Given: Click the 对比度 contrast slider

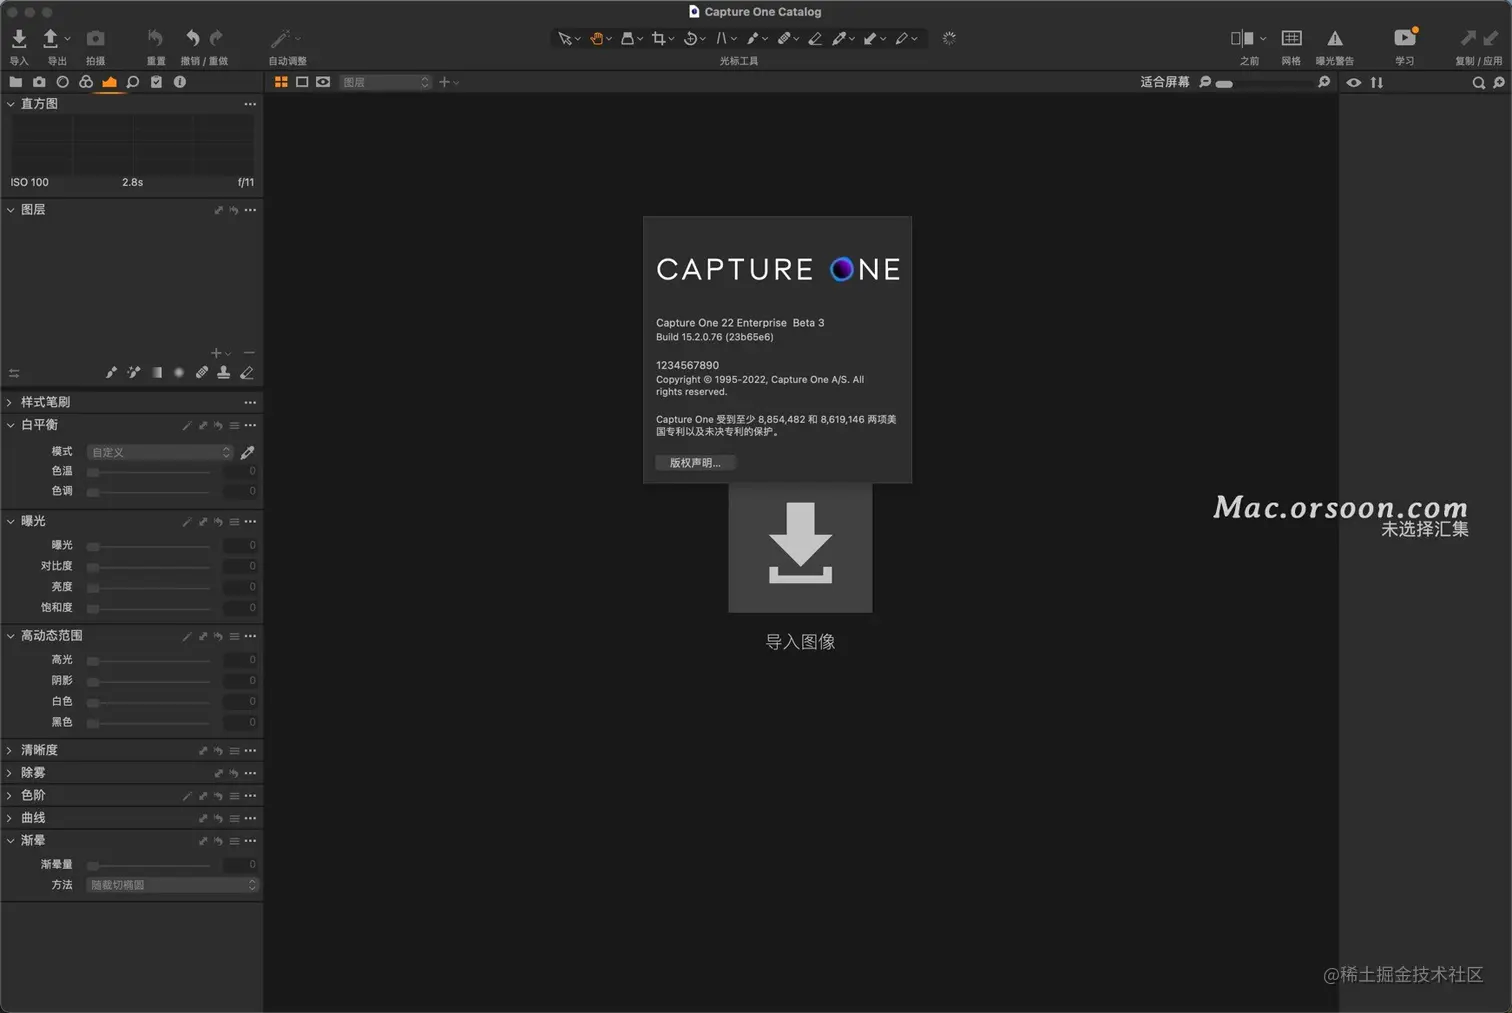Looking at the screenshot, I should point(150,567).
